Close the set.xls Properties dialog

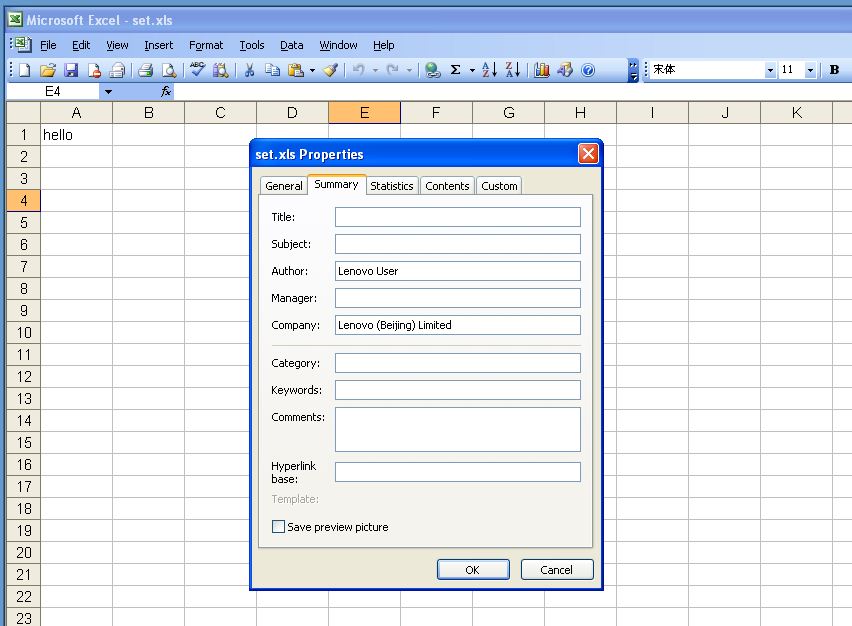tap(588, 154)
